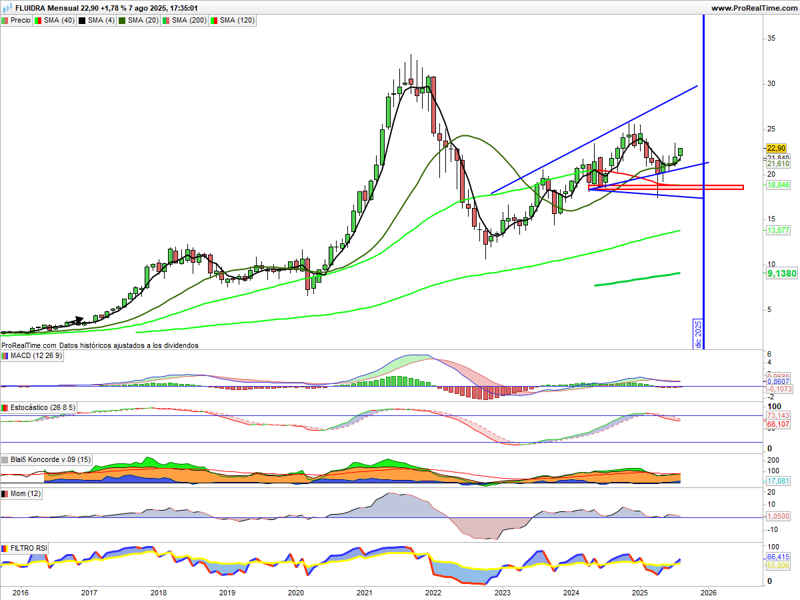The image size is (800, 600).
Task: Click the 2024 year label
Action: point(571,593)
